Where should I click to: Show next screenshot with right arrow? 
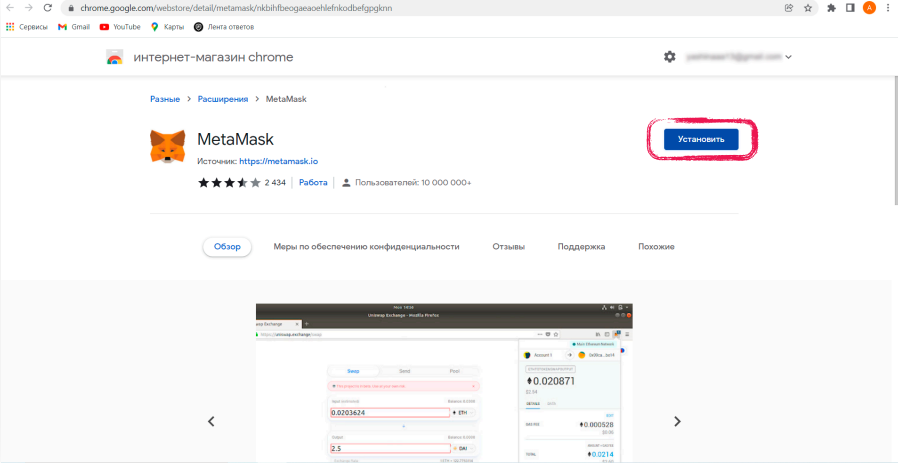click(x=678, y=421)
